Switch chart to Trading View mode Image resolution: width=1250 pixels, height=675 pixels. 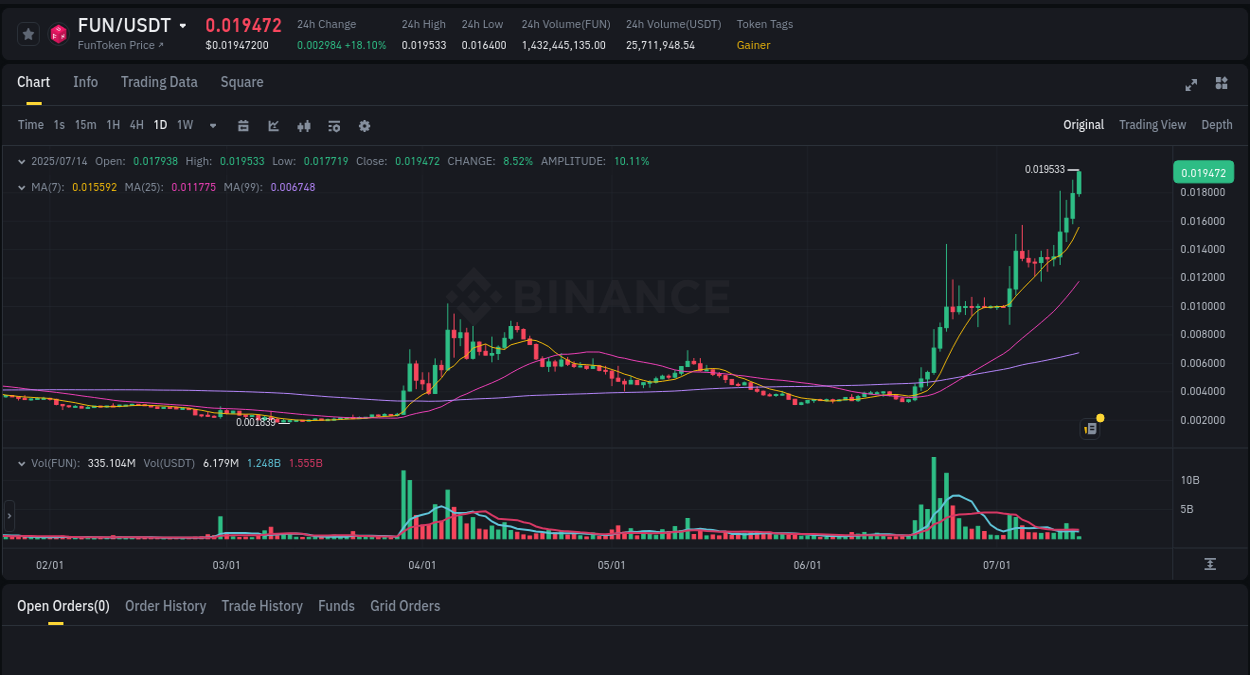1152,125
